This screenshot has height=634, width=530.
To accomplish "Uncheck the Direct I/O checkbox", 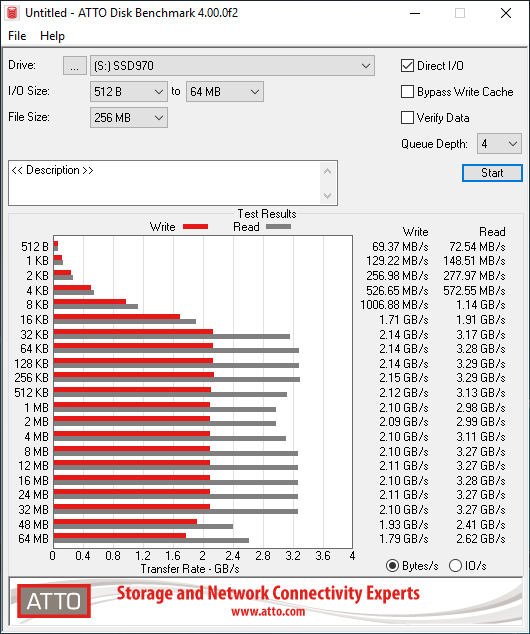I will [407, 66].
